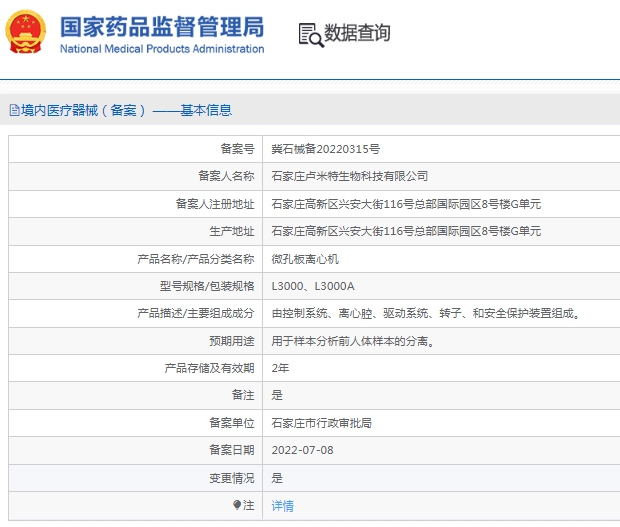620x527 pixels.
Task: Click the 预期用途 label
Action: (x=232, y=341)
